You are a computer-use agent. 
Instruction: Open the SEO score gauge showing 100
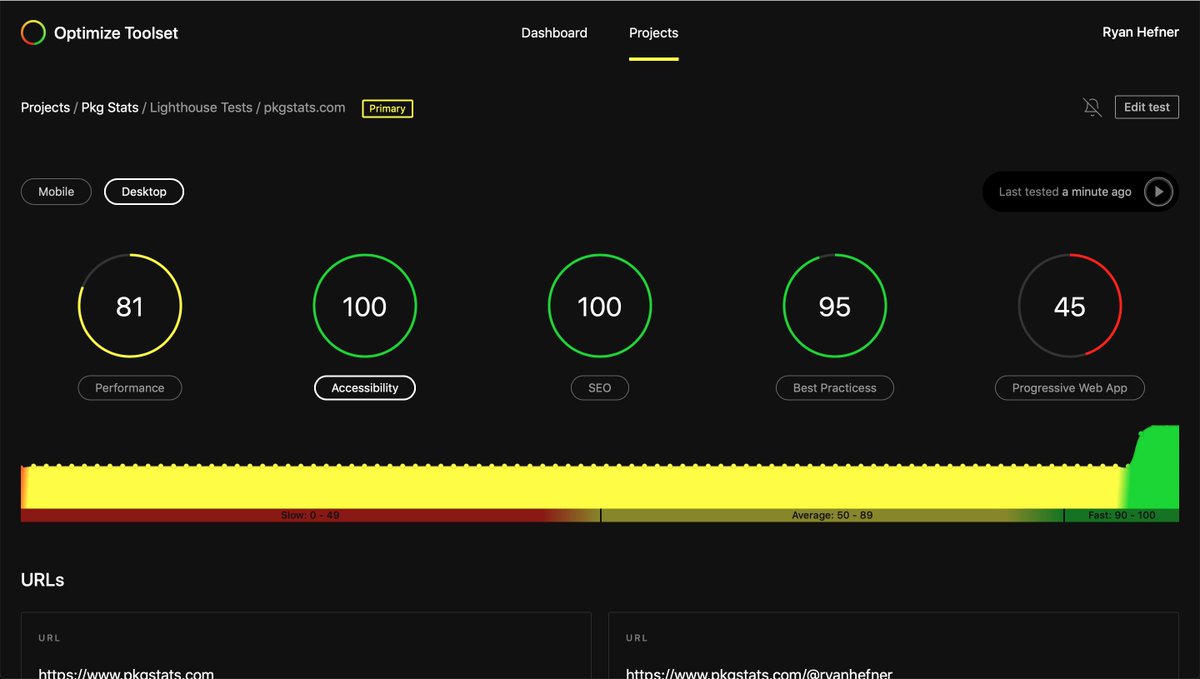click(x=599, y=306)
